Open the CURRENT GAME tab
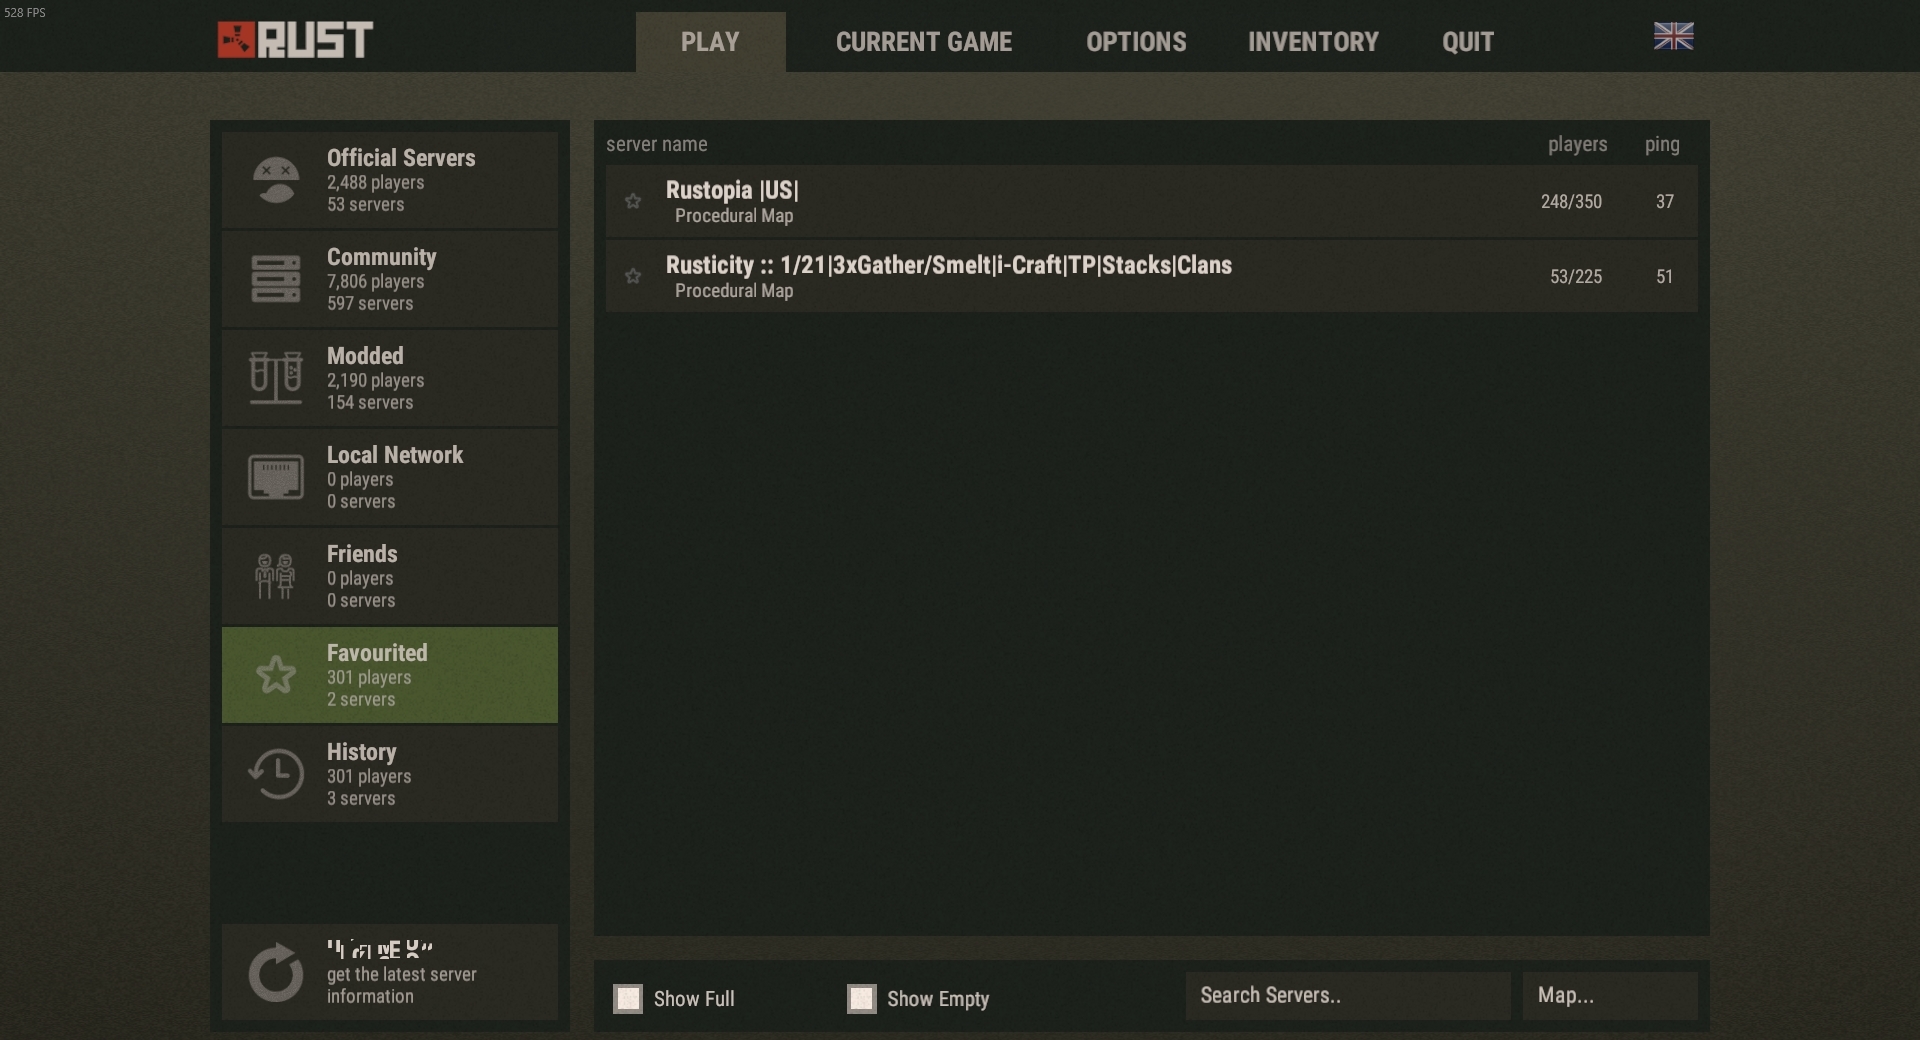Screen dimensions: 1920x1040 [924, 42]
